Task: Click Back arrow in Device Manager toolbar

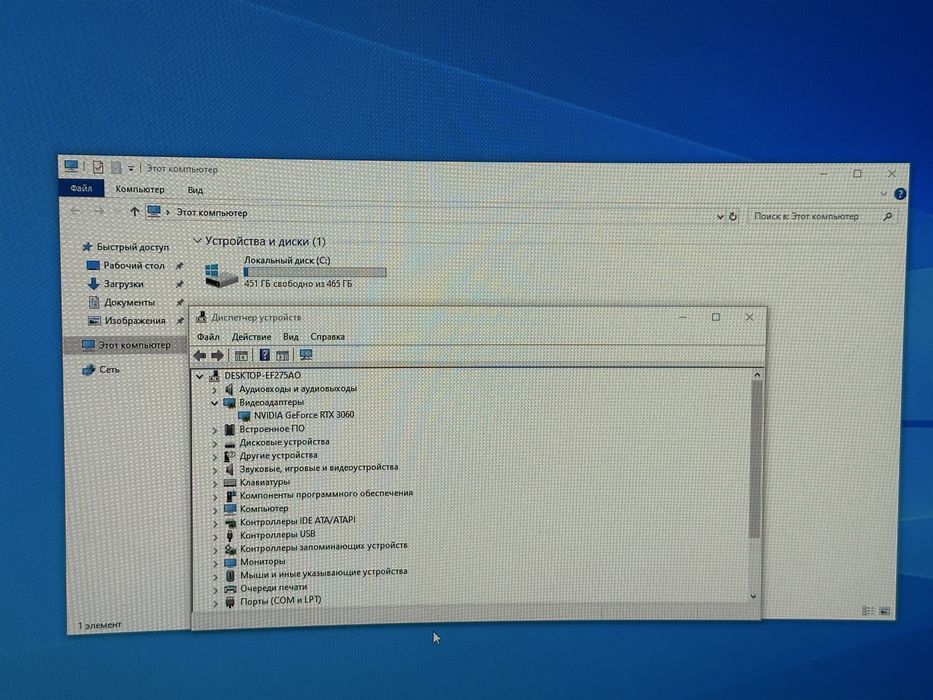Action: pos(200,355)
